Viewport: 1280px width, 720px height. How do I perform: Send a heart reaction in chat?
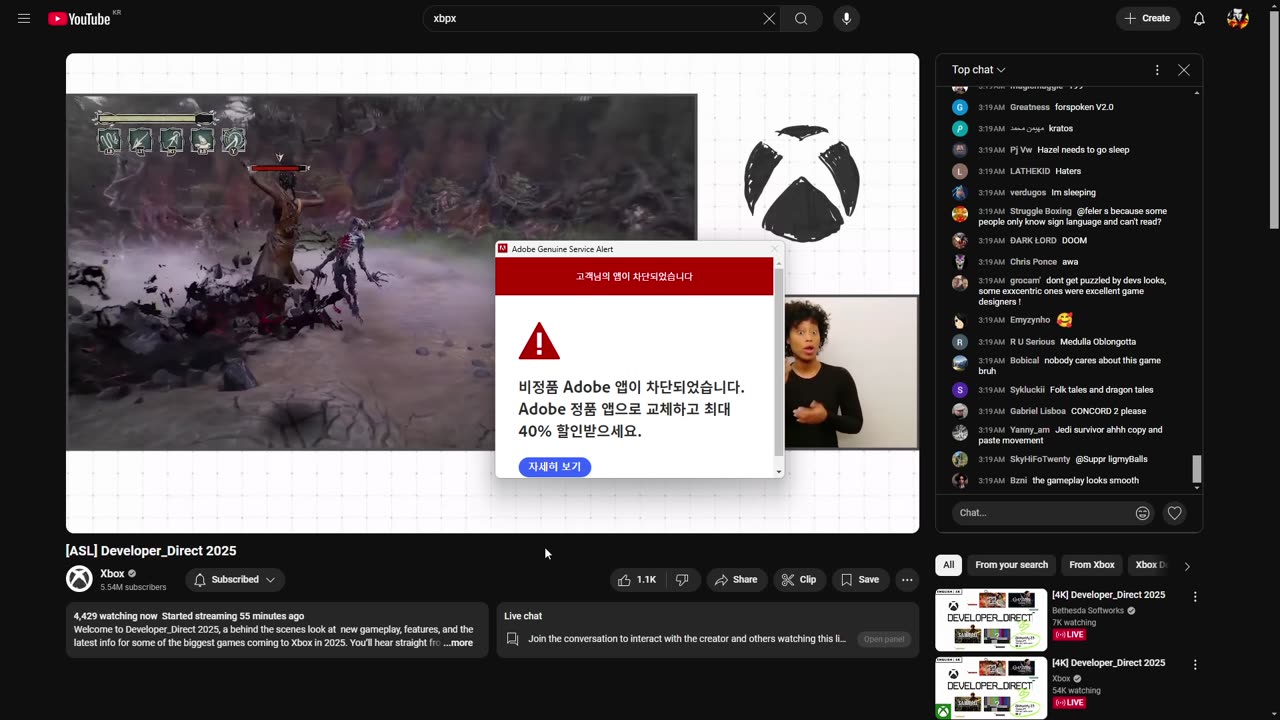[1175, 513]
